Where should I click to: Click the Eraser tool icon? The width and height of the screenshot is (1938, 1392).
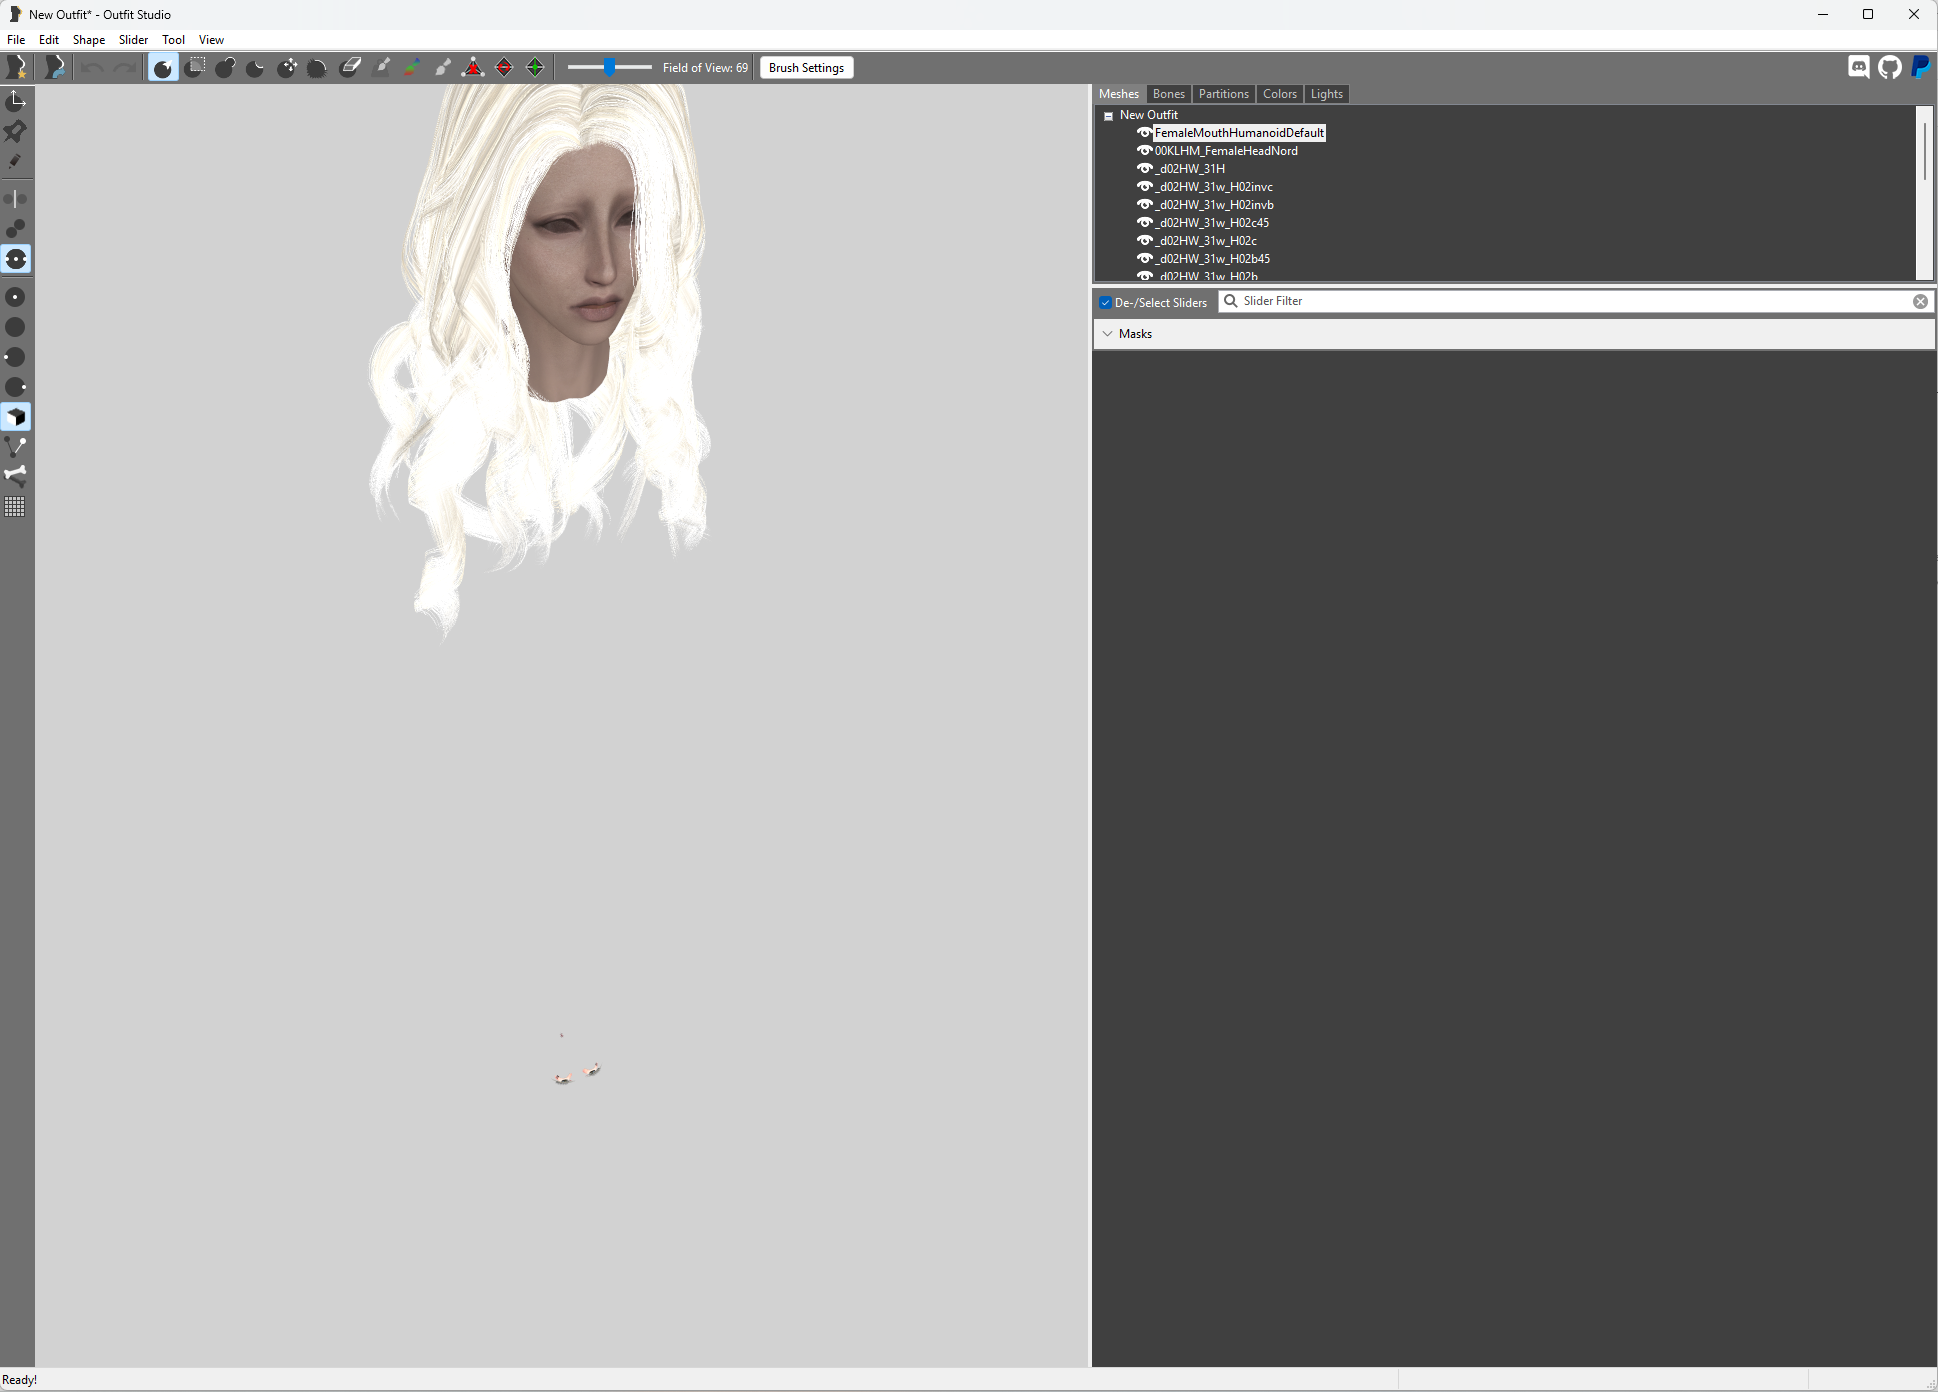point(350,67)
